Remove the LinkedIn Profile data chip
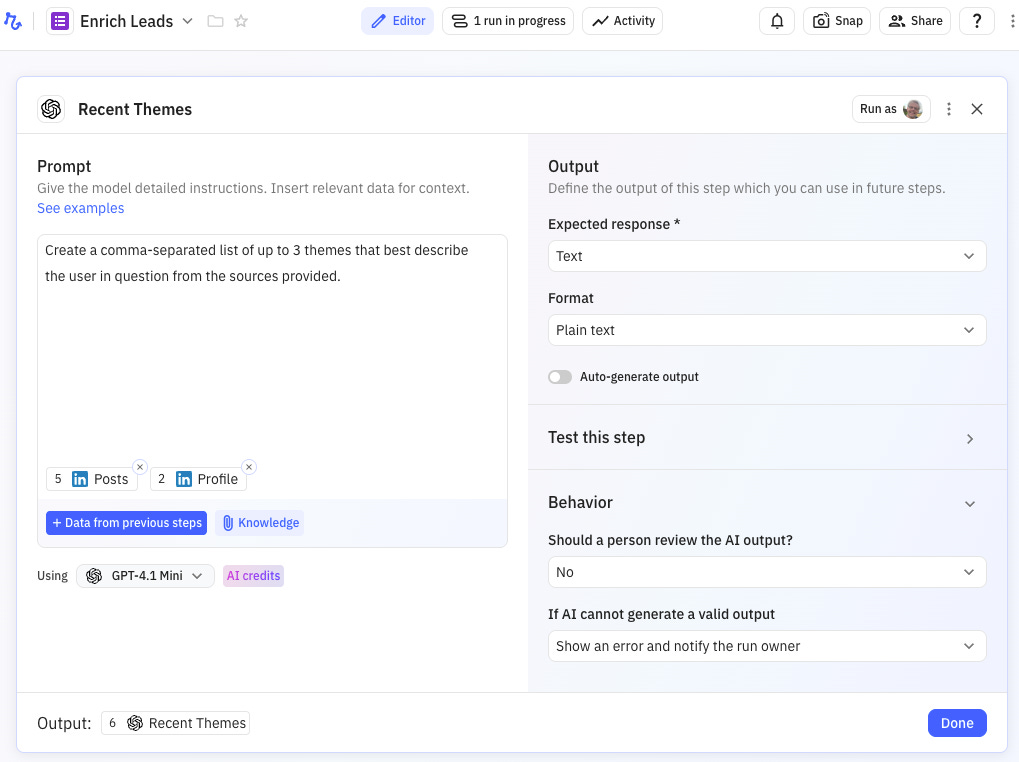The height and width of the screenshot is (762, 1019). (249, 467)
